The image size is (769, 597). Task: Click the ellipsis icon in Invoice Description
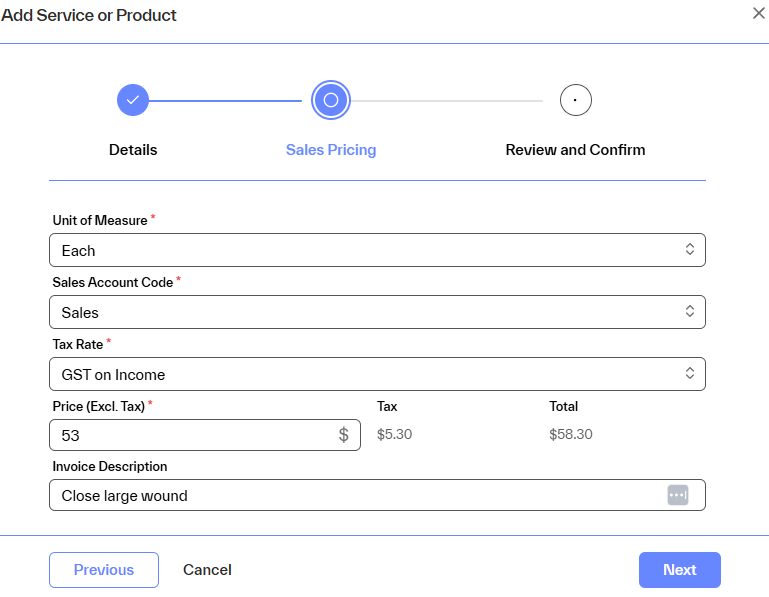[x=678, y=495]
